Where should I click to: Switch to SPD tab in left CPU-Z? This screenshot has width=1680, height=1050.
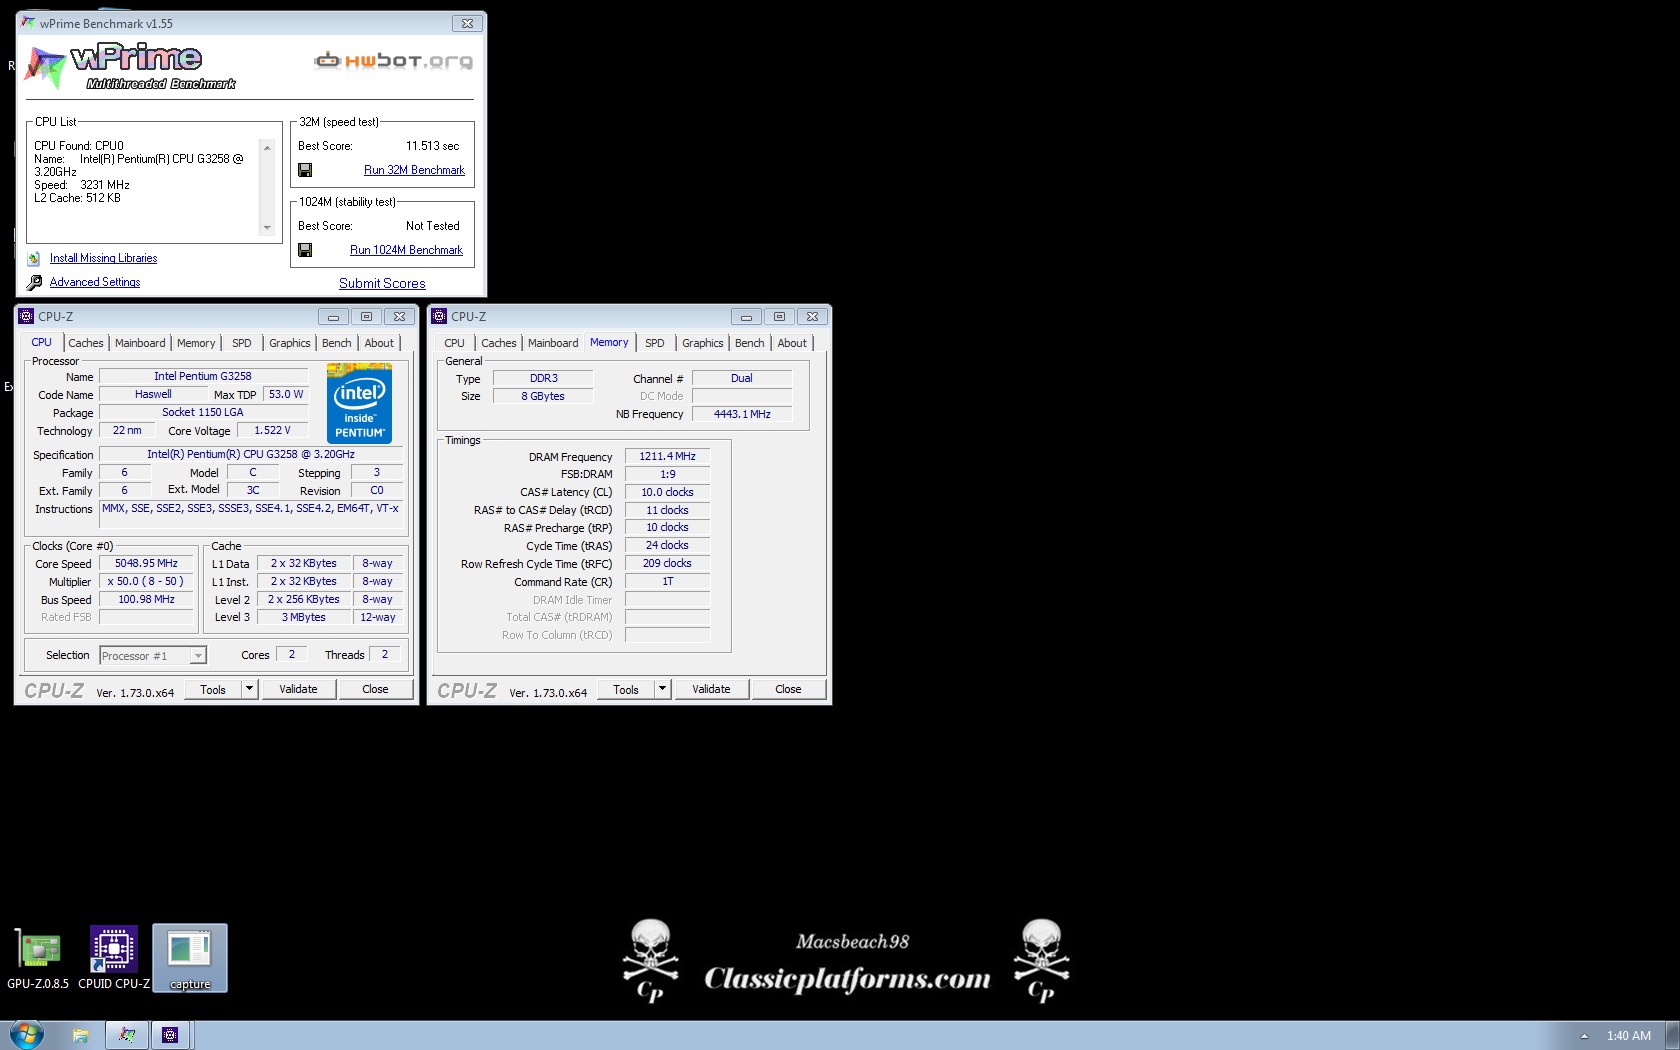tap(242, 343)
